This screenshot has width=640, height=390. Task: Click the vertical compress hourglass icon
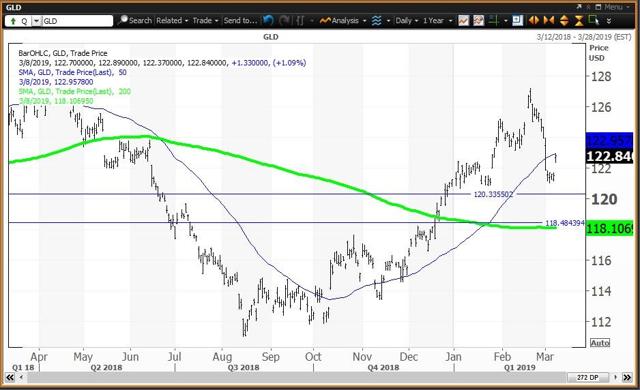(x=579, y=20)
